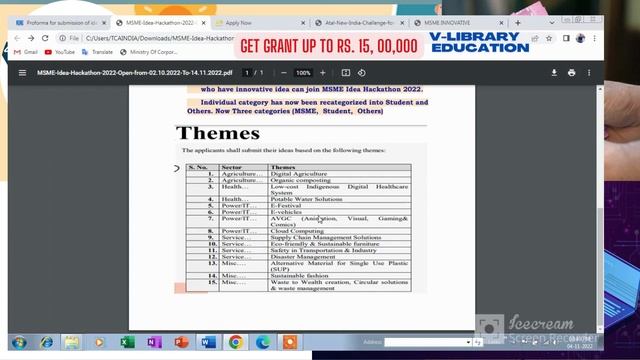640x360 pixels.
Task: Toggle the Chrome side panel
Action: pos(566,38)
